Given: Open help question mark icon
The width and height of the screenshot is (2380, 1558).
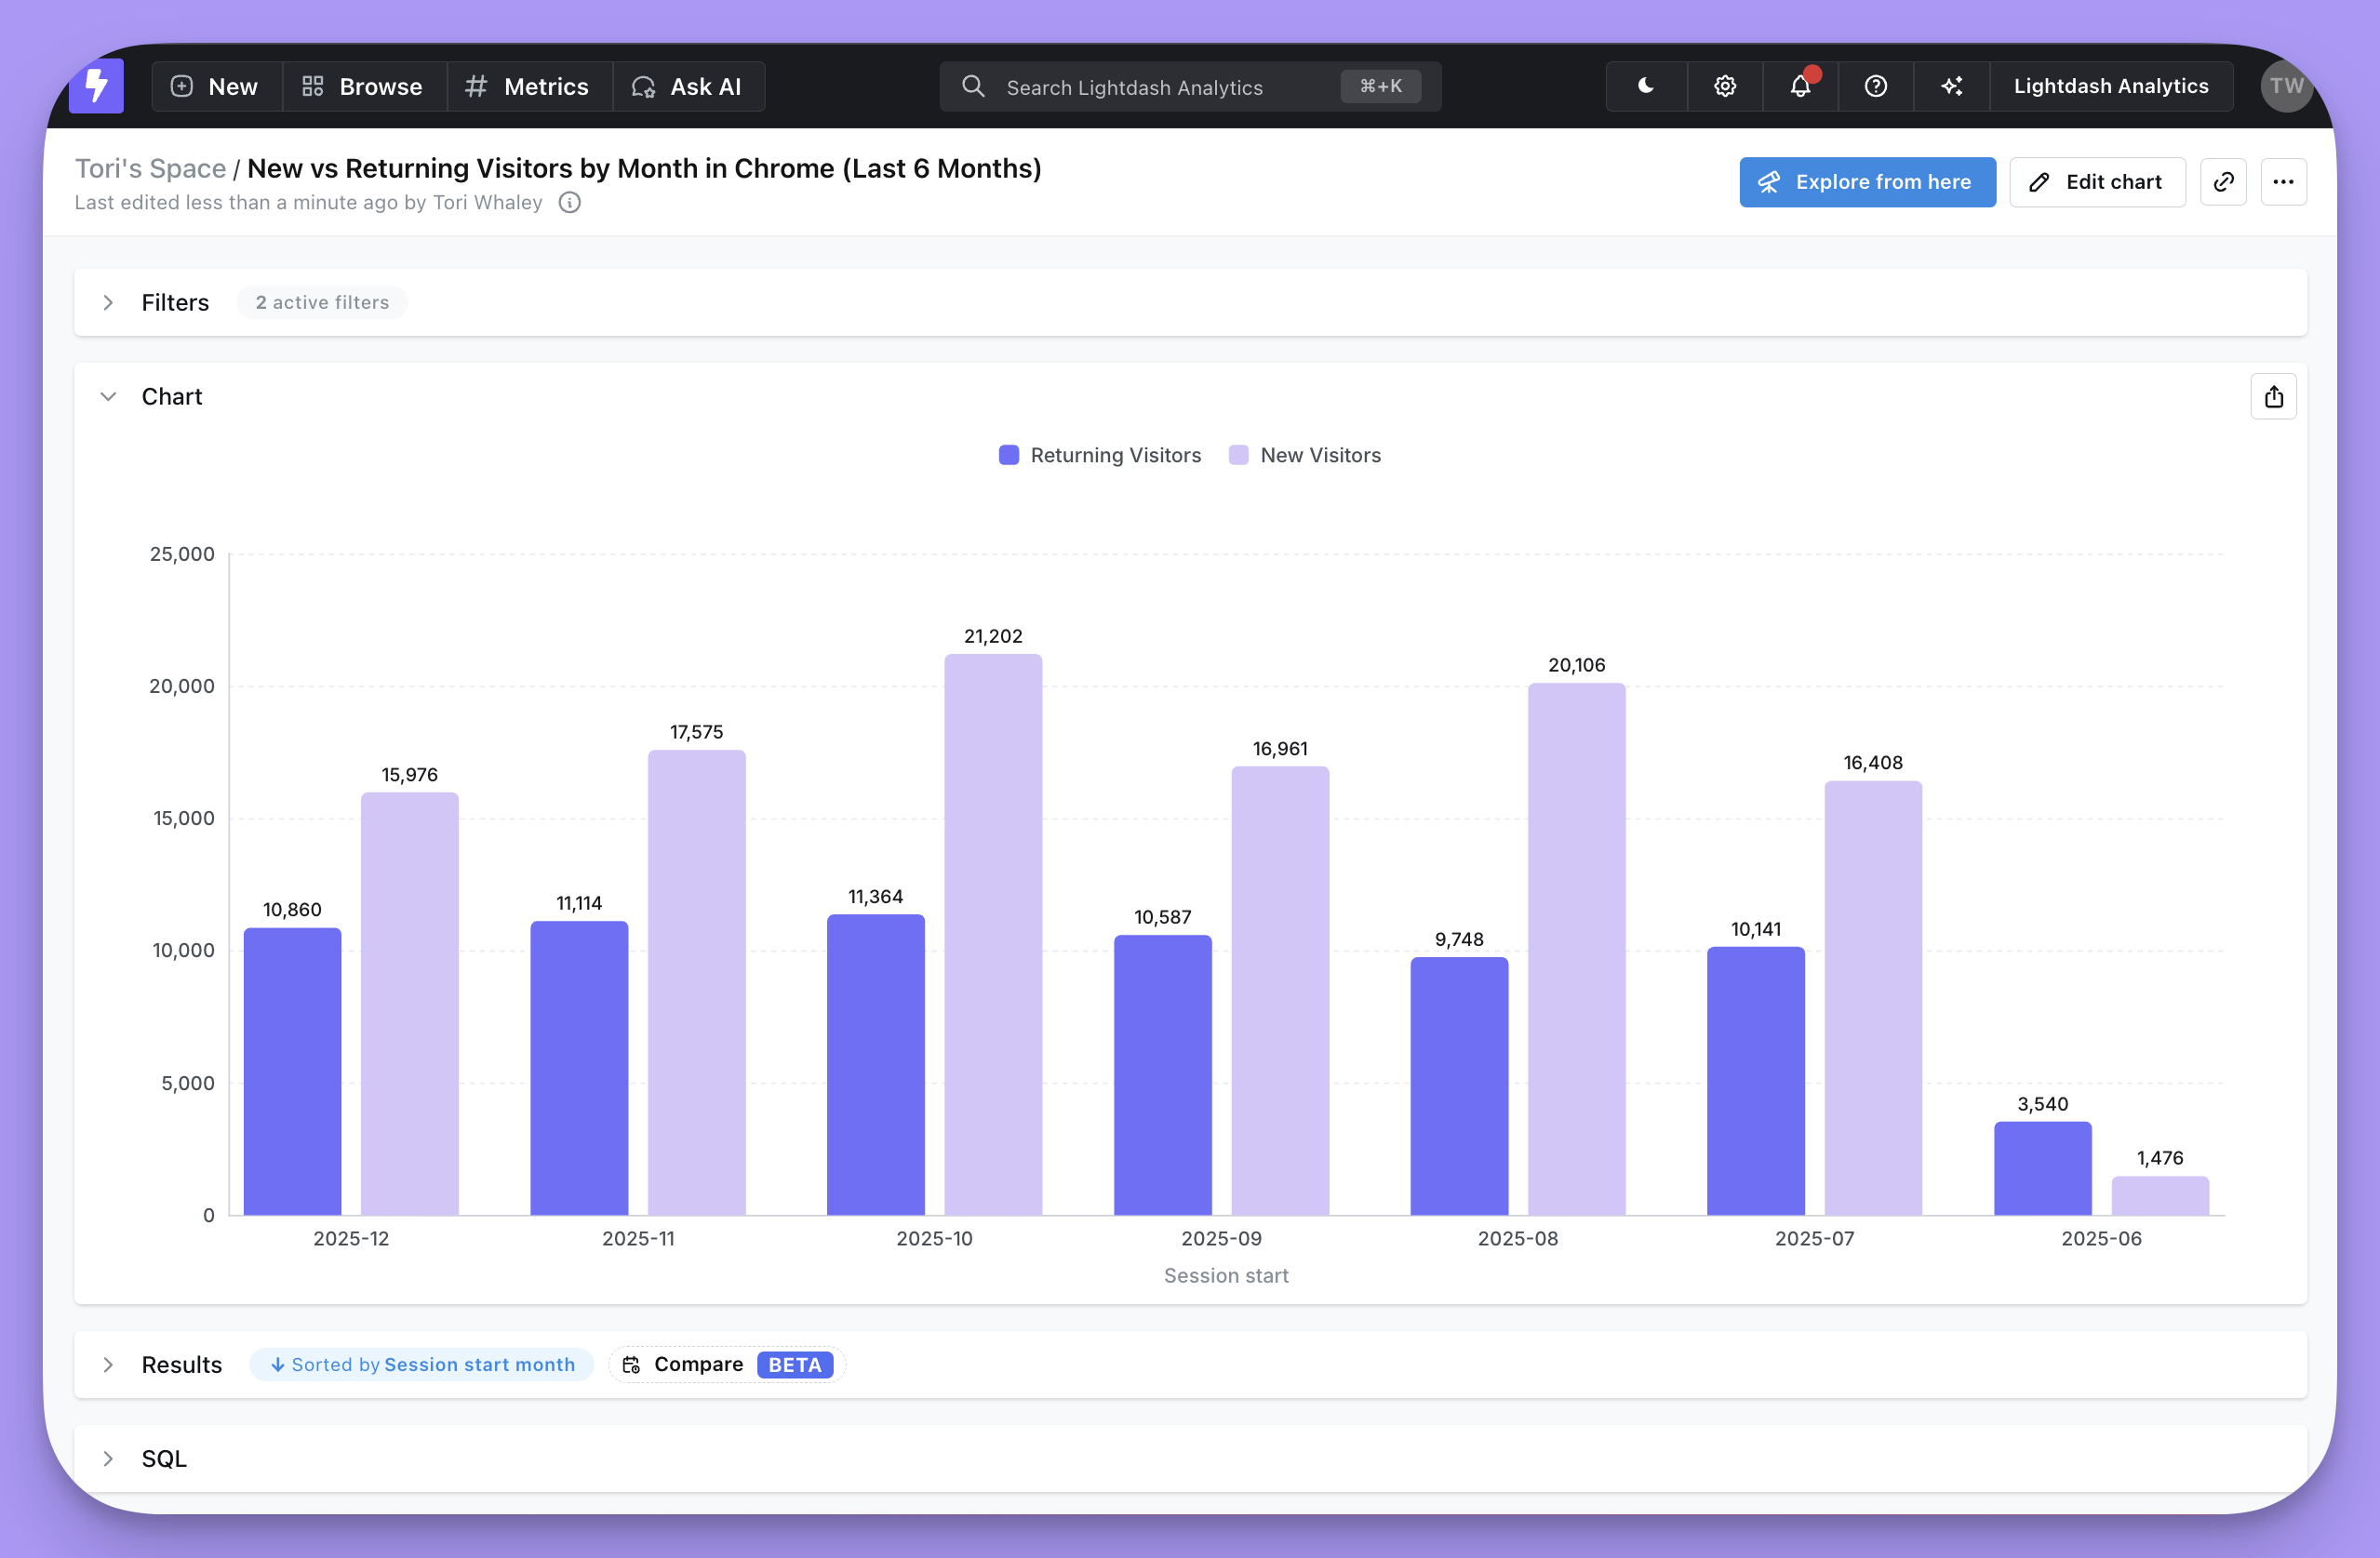Looking at the screenshot, I should 1876,86.
